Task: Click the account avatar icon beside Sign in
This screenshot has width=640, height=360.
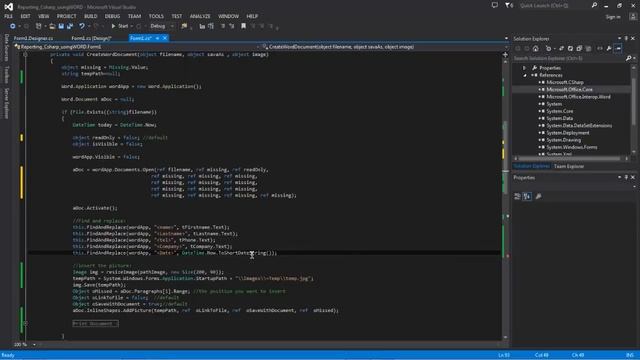Action: pos(633,16)
